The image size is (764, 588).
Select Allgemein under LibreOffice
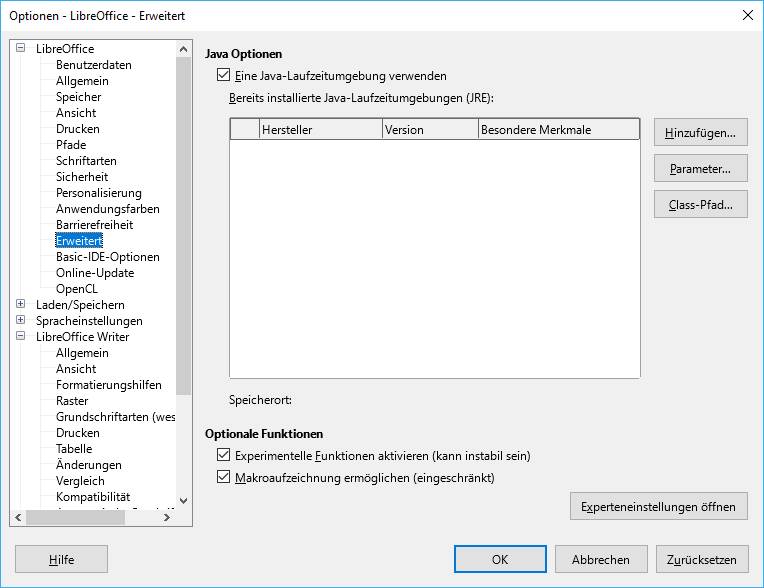82,81
